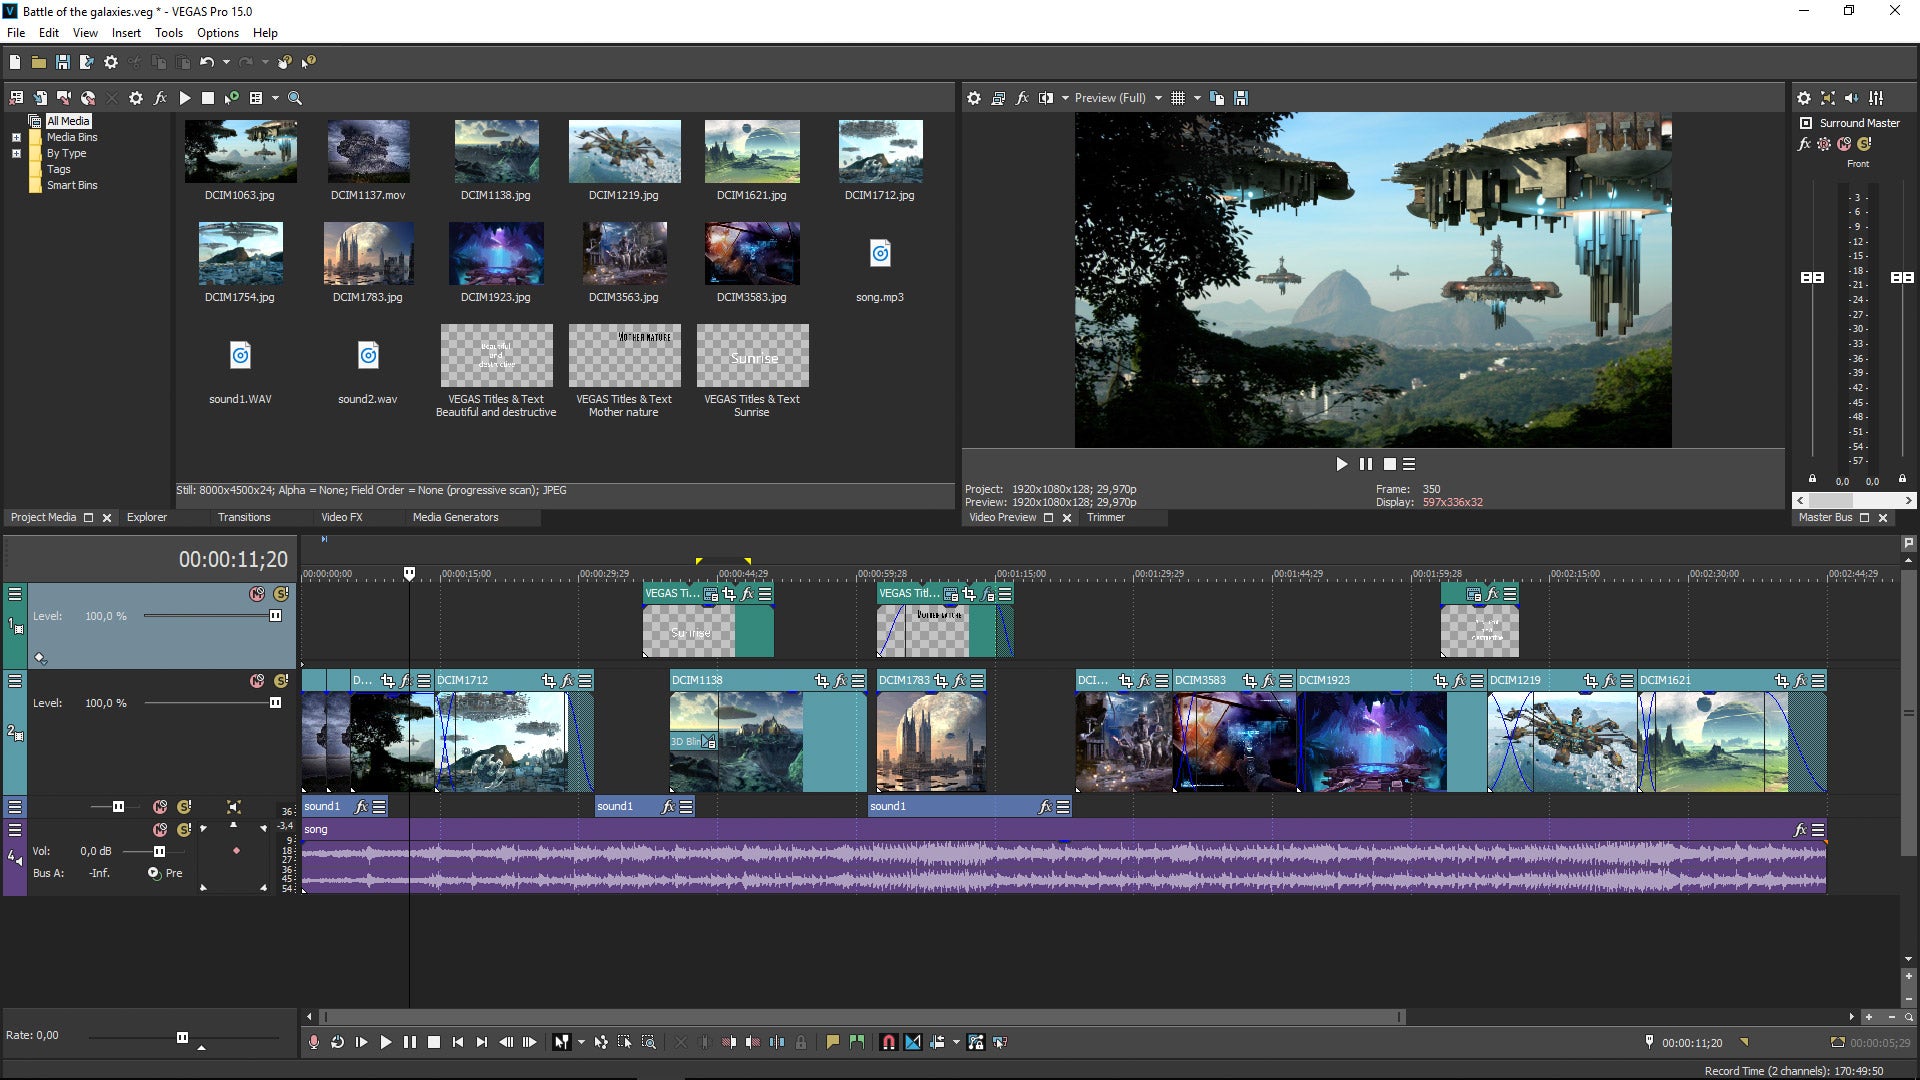Click the Record button in transport bar
The image size is (1920, 1080).
(x=316, y=1042)
